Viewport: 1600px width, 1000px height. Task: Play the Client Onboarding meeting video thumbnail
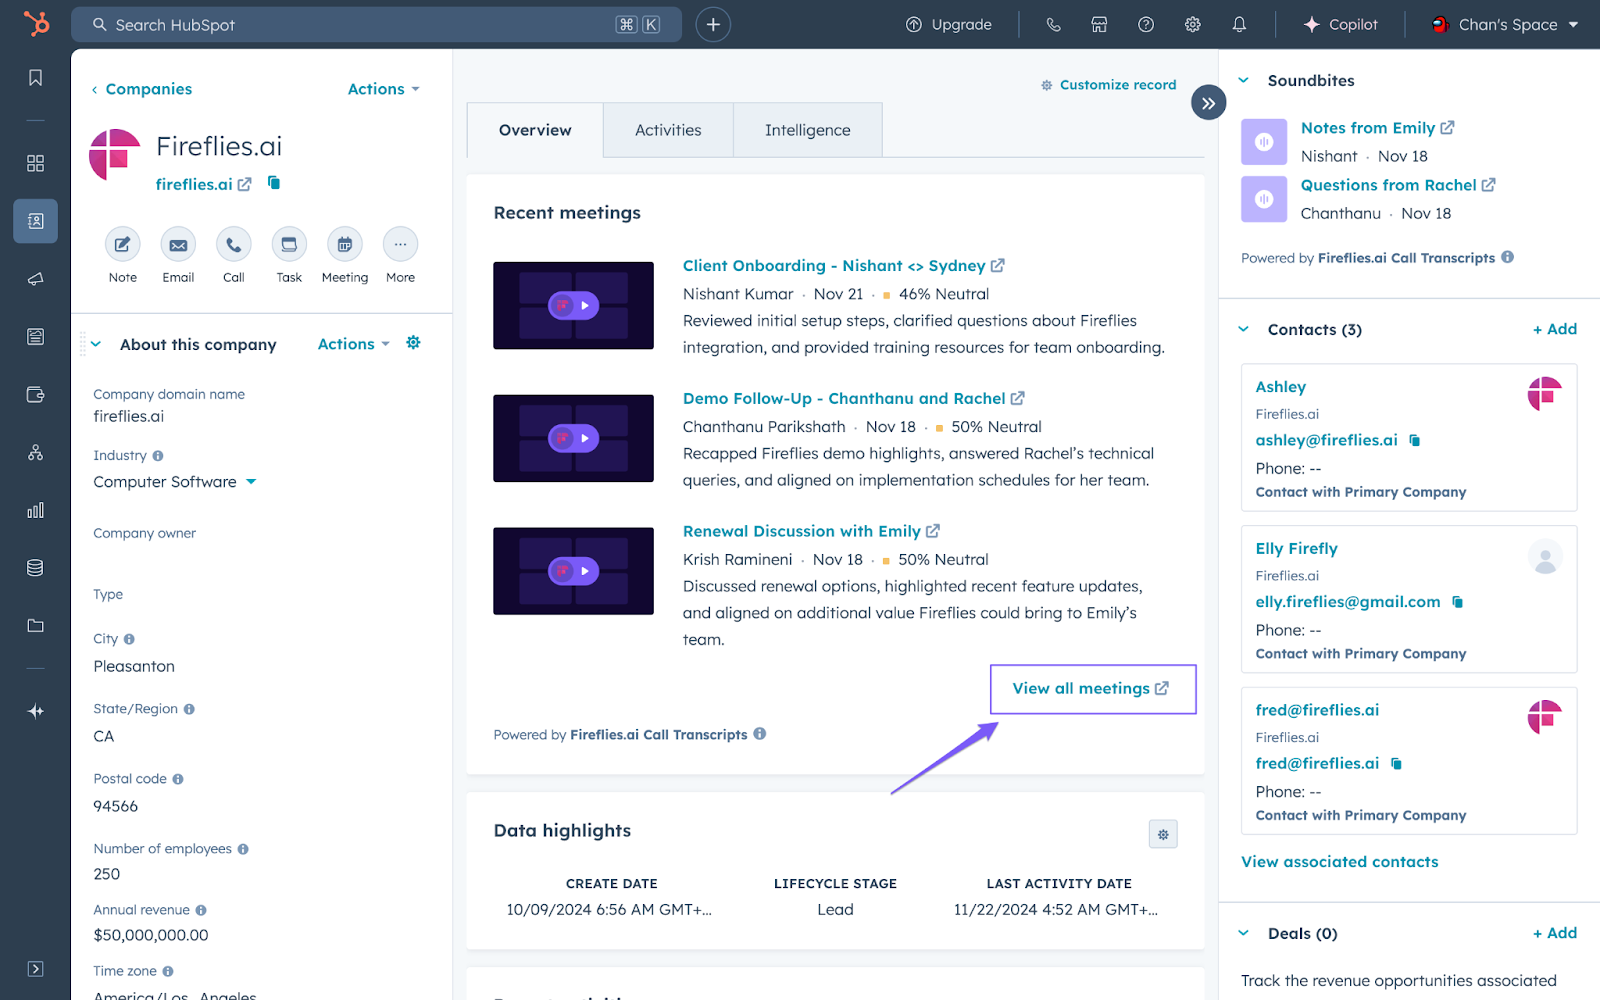click(x=573, y=306)
